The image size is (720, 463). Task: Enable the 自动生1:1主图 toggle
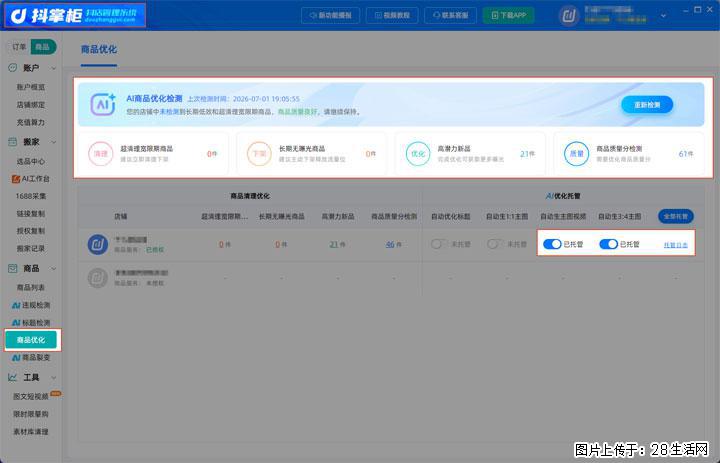[495, 244]
